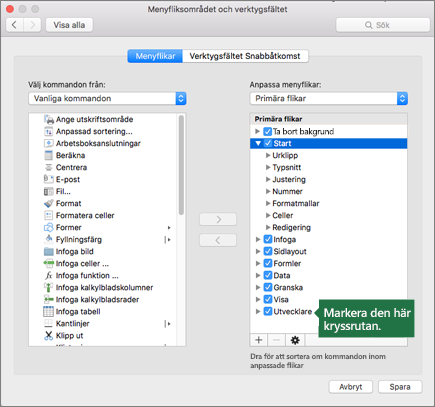Click the Beräkna calculator icon
This screenshot has height=407, width=435.
[49, 155]
